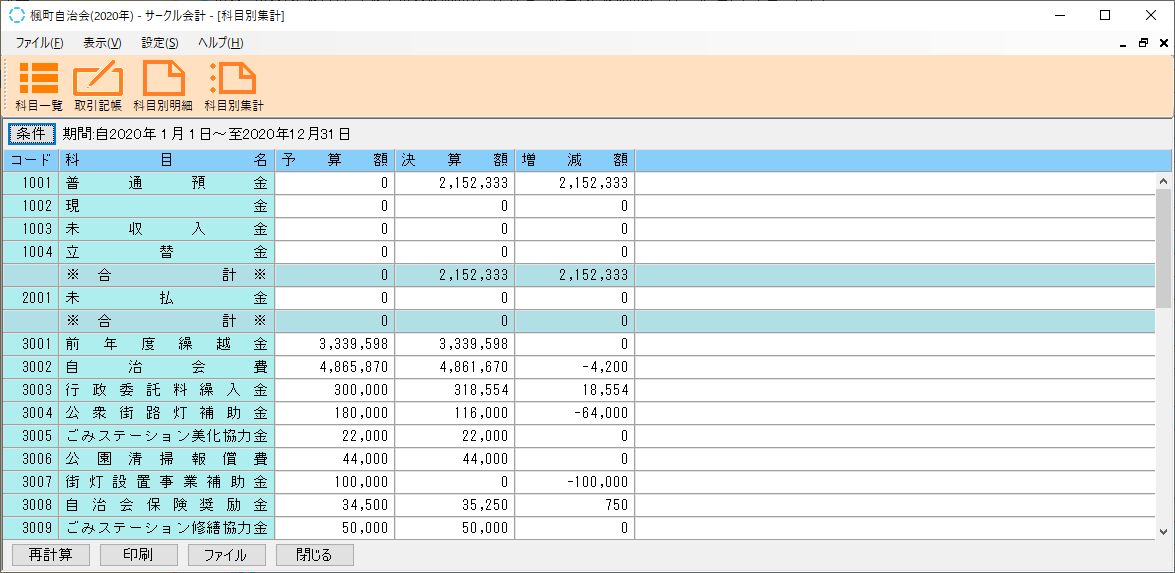Open the 表示(V) menu
Screen dimensions: 1175x573
point(102,43)
